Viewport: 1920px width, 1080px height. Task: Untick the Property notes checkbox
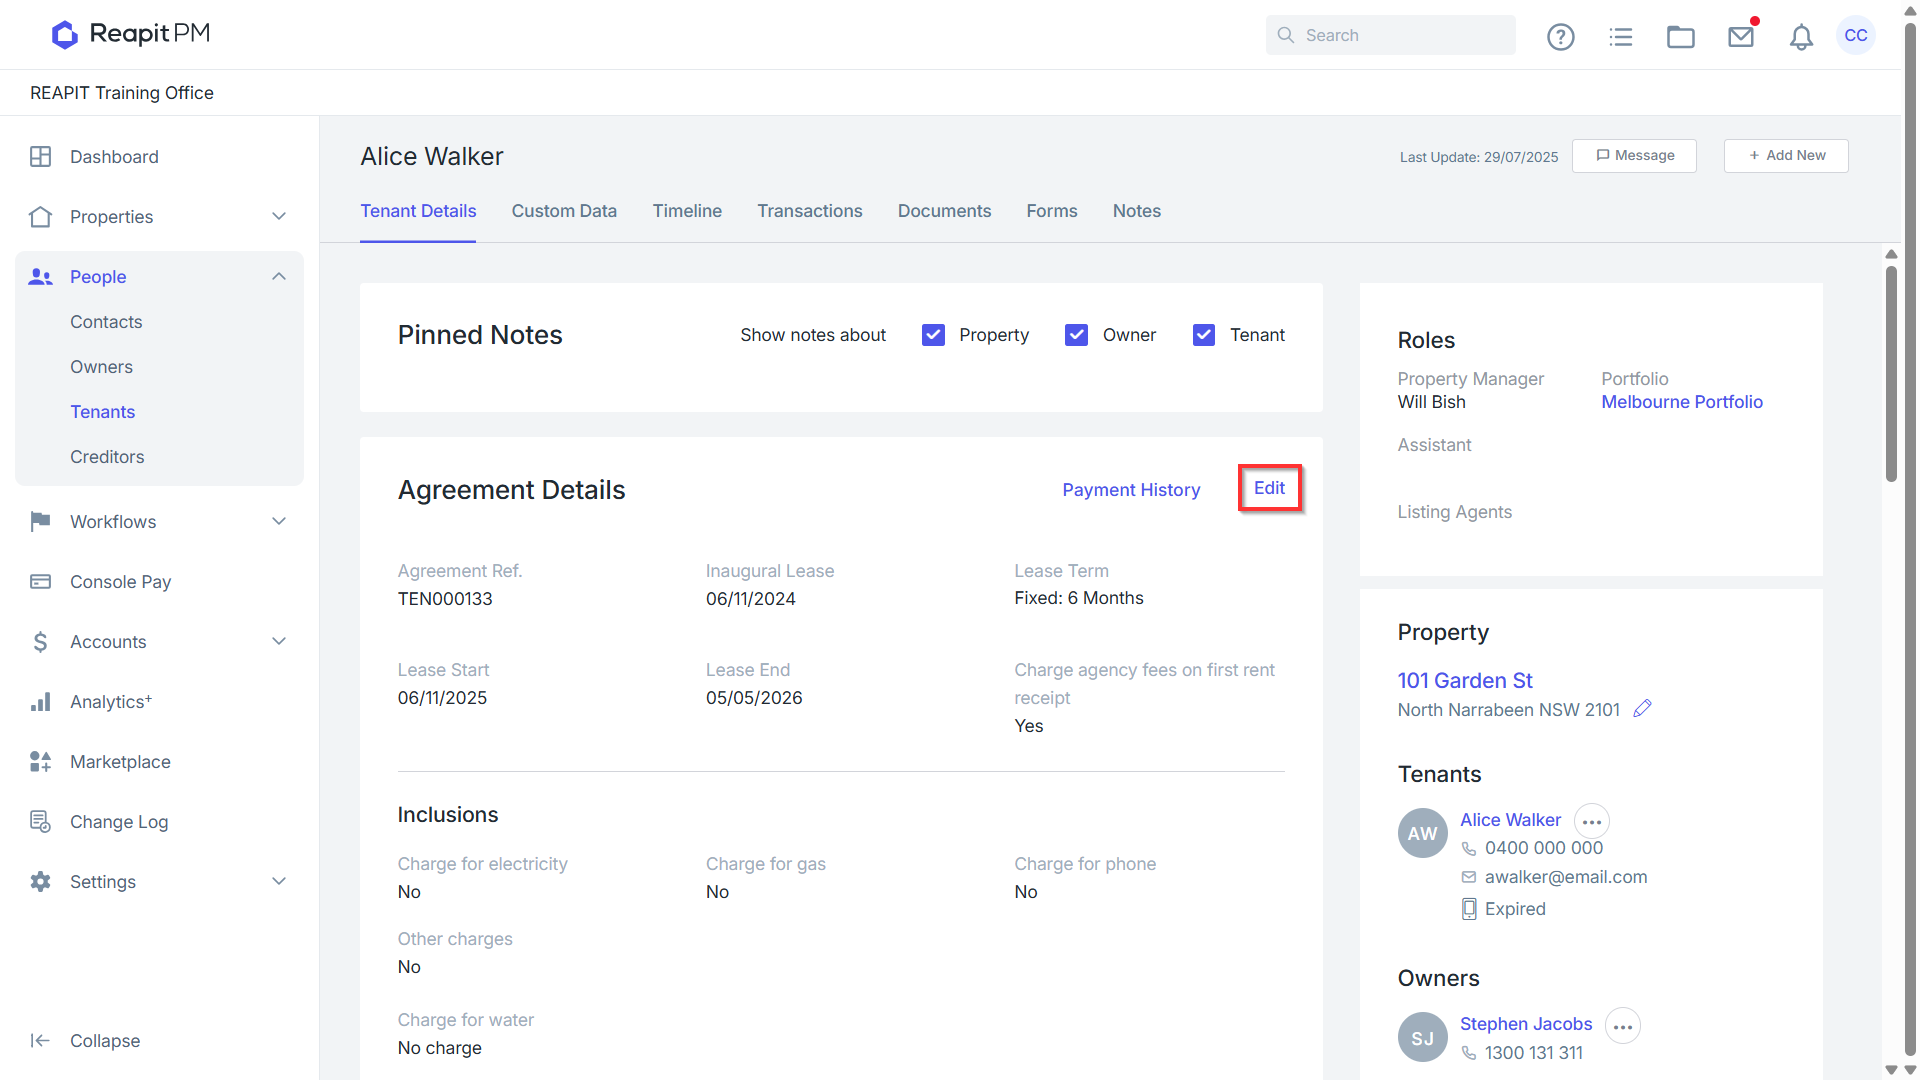933,335
